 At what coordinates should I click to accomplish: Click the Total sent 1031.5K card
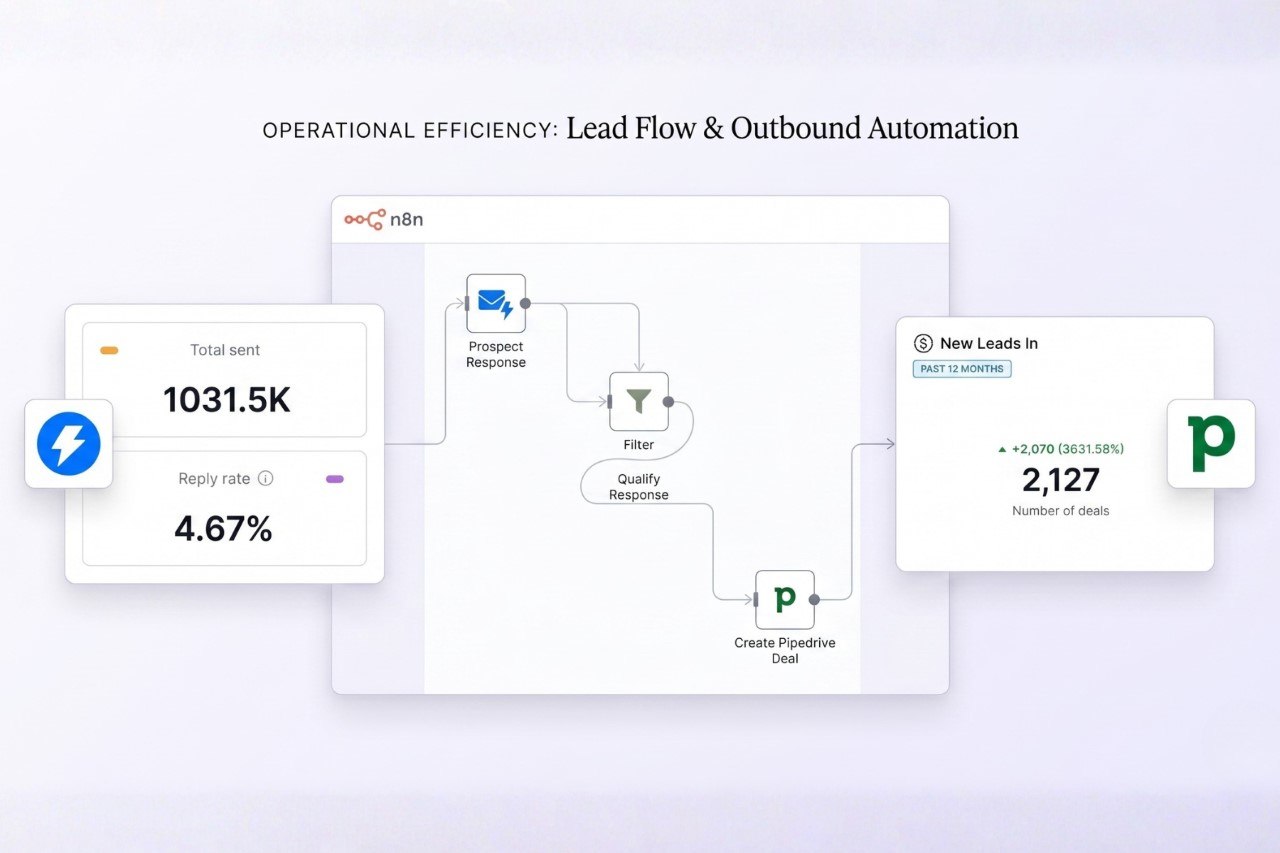point(225,380)
